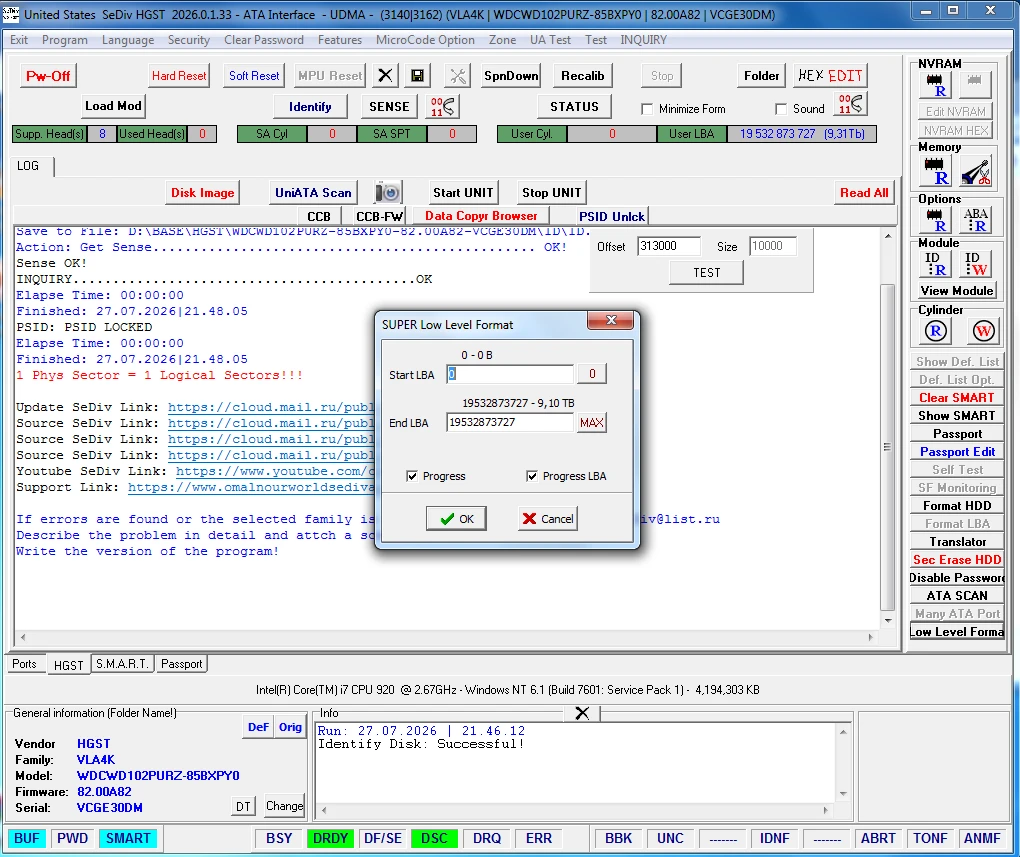
Task: Toggle the Sound checkbox
Action: pos(781,109)
